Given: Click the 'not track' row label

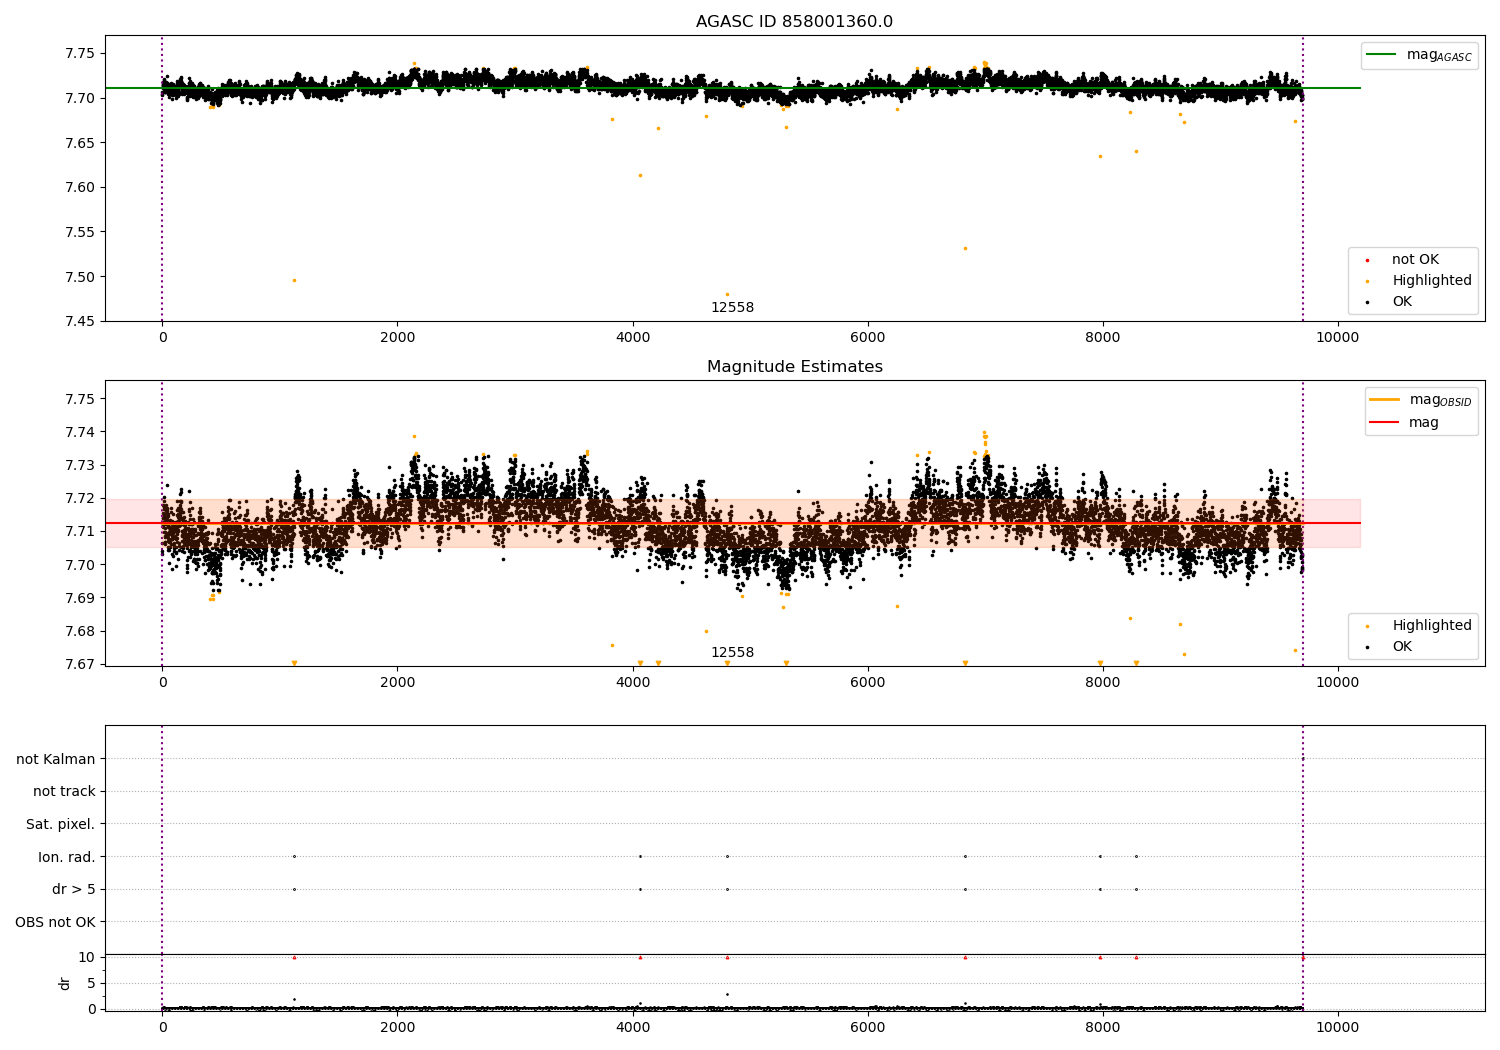Looking at the screenshot, I should (64, 792).
